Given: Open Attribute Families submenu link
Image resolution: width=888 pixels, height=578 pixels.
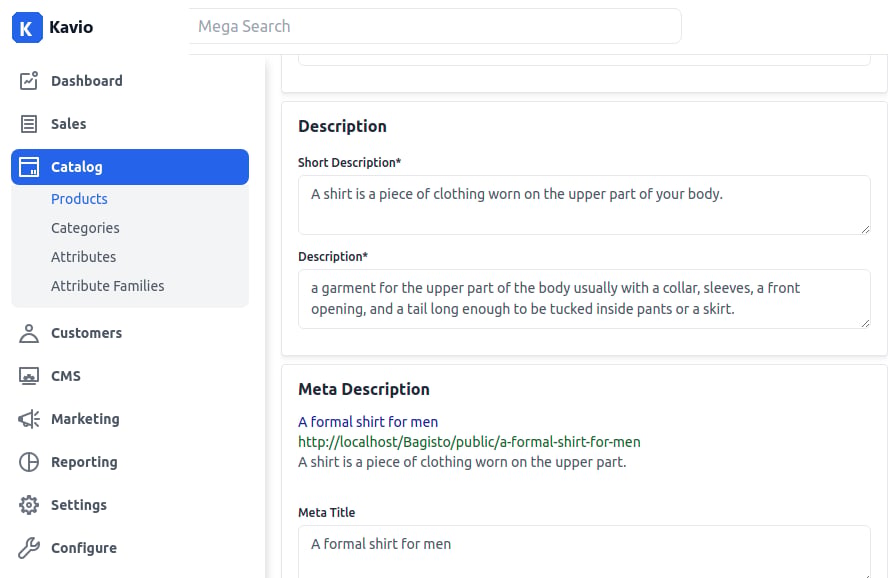Looking at the screenshot, I should [108, 286].
